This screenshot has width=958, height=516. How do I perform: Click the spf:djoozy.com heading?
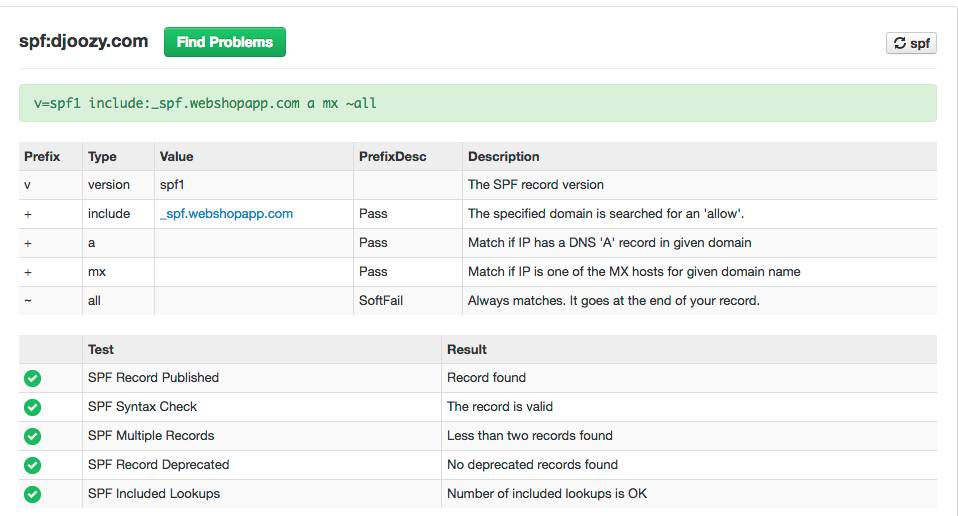pyautogui.click(x=83, y=42)
